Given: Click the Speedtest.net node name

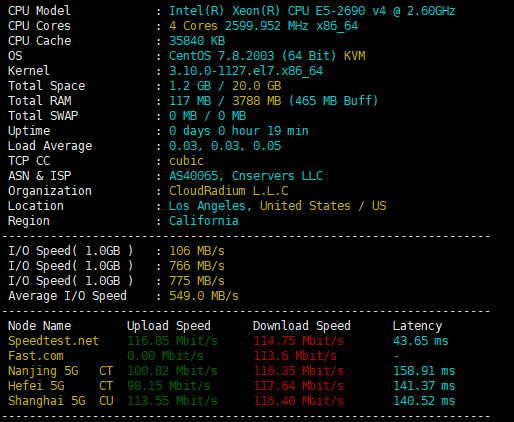Looking at the screenshot, I should pyautogui.click(x=53, y=341).
